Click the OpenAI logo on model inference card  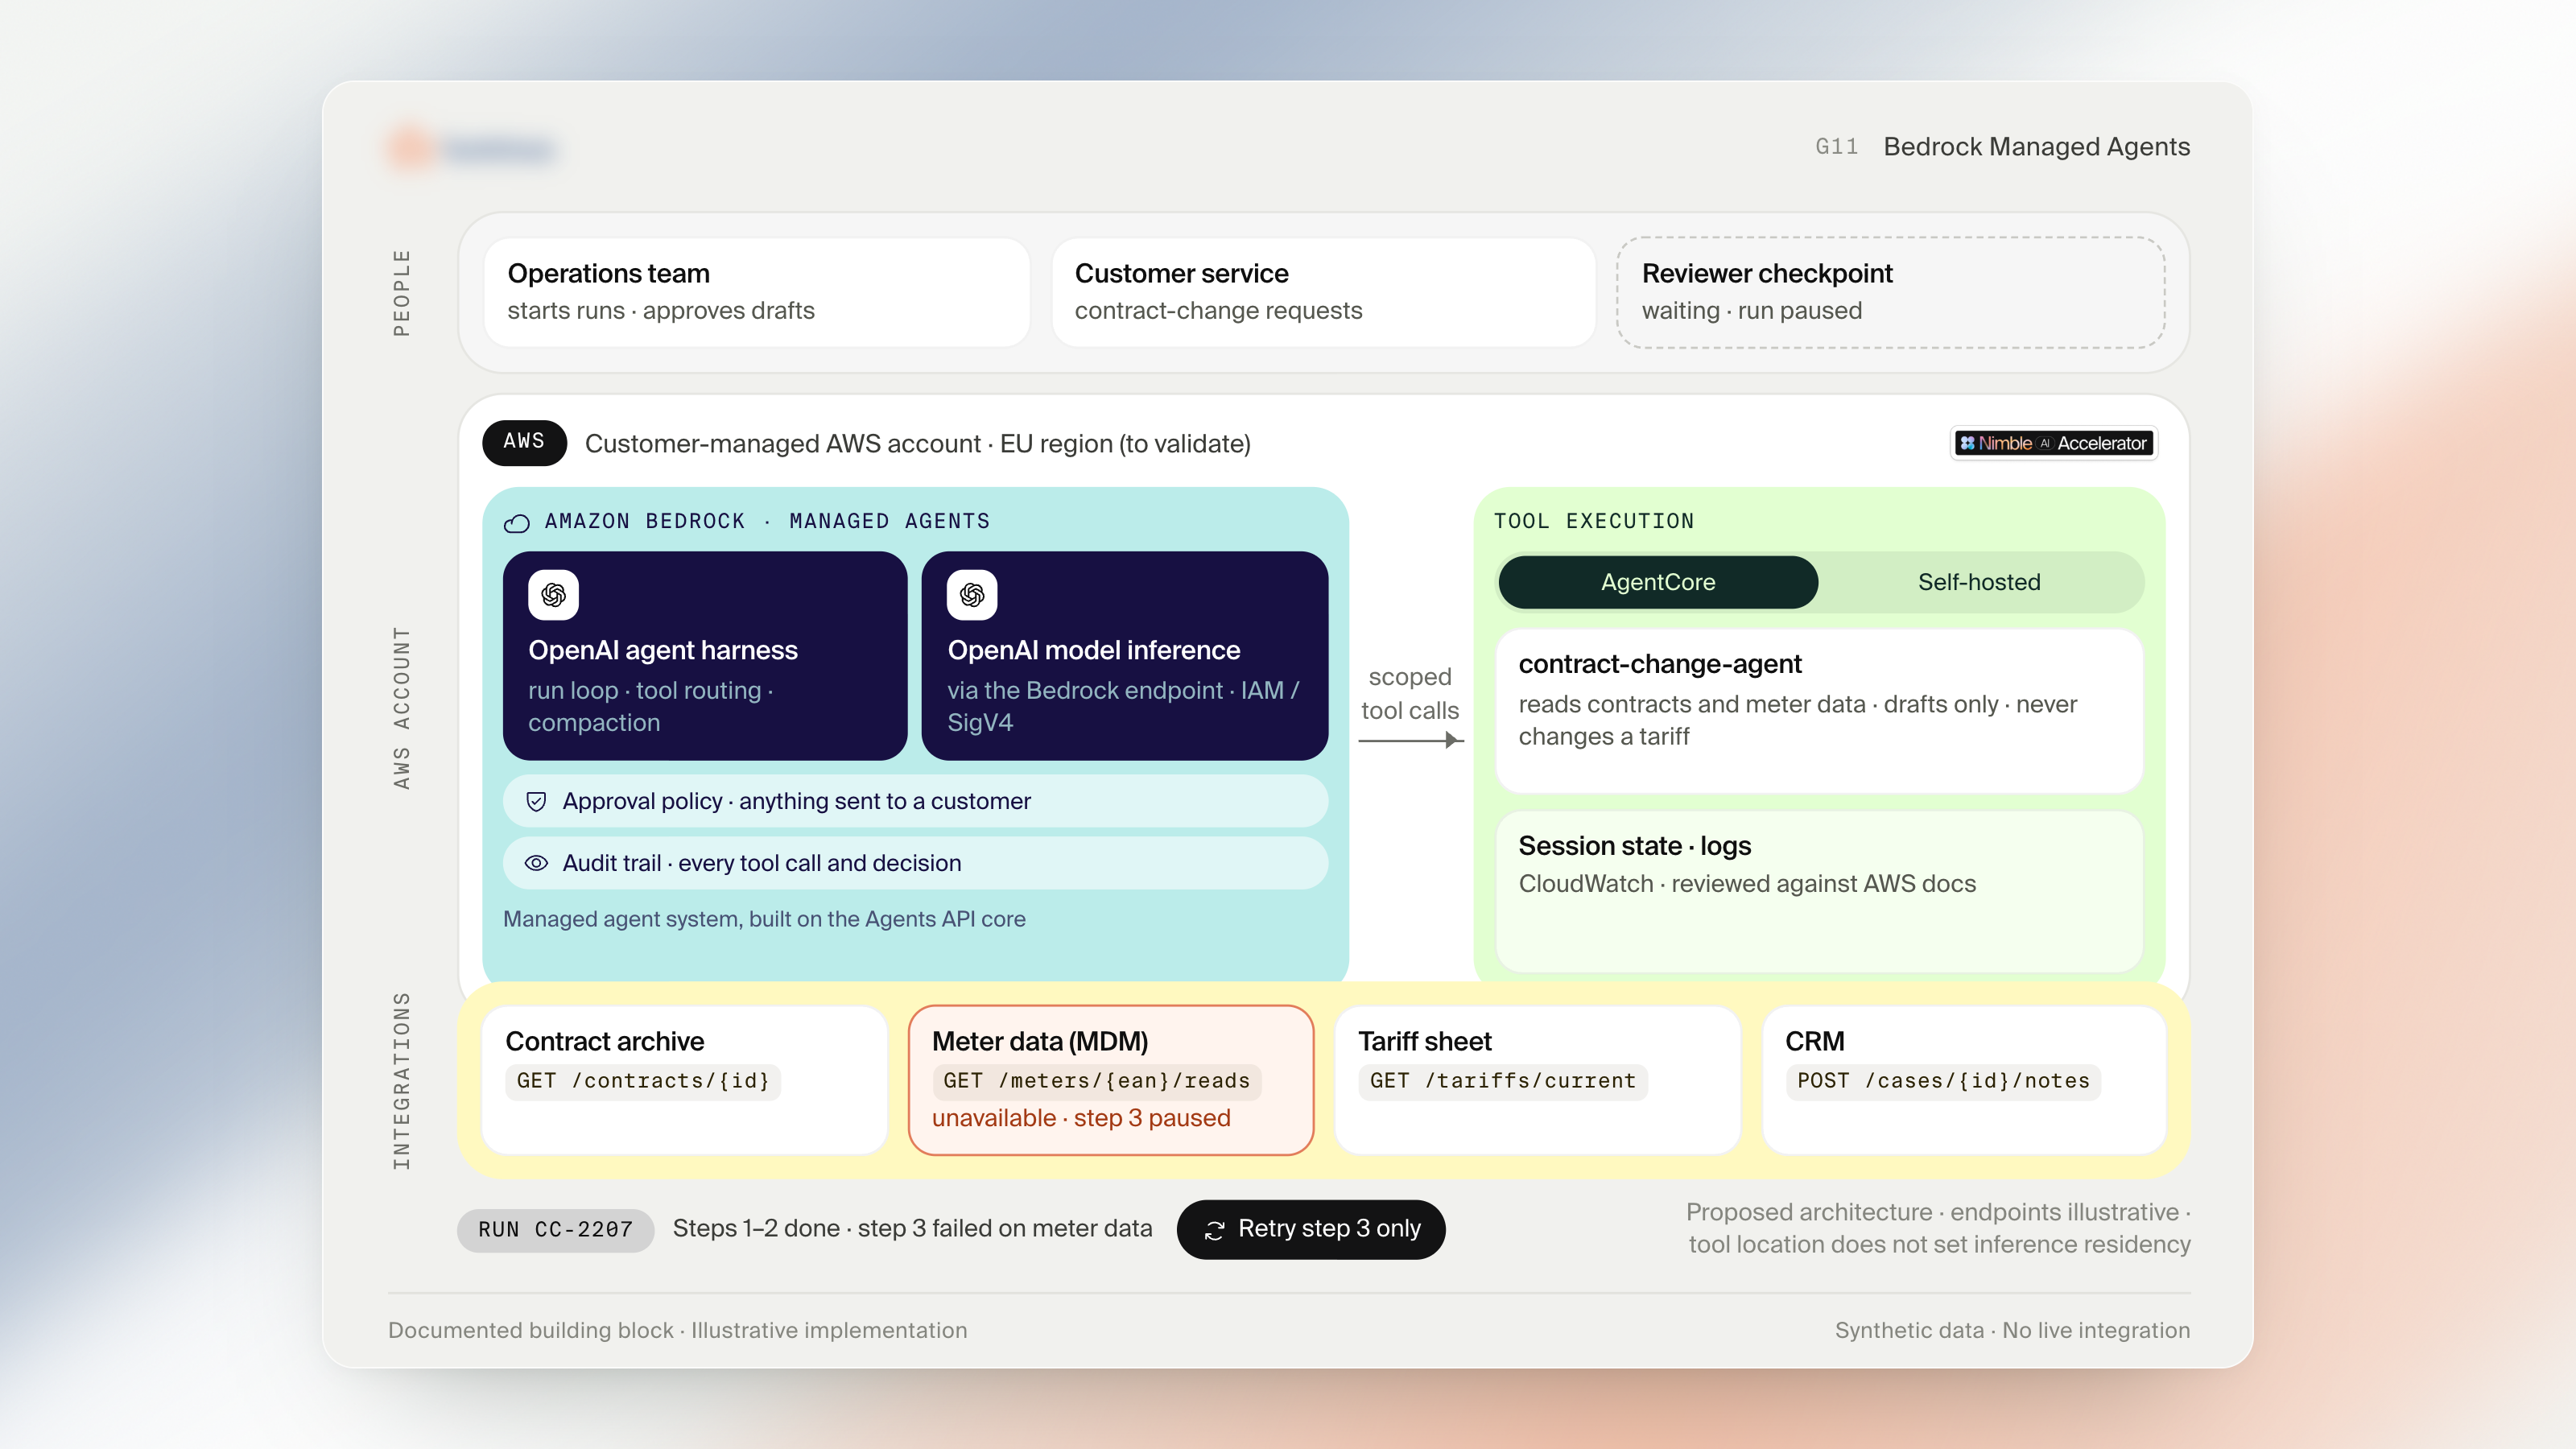[972, 595]
